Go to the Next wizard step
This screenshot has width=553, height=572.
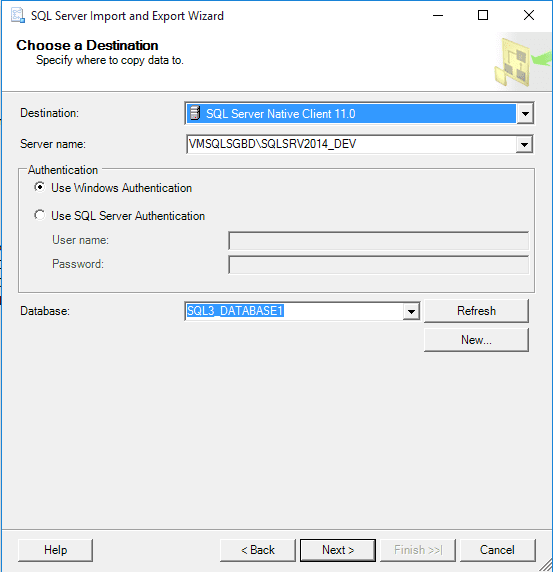338,550
